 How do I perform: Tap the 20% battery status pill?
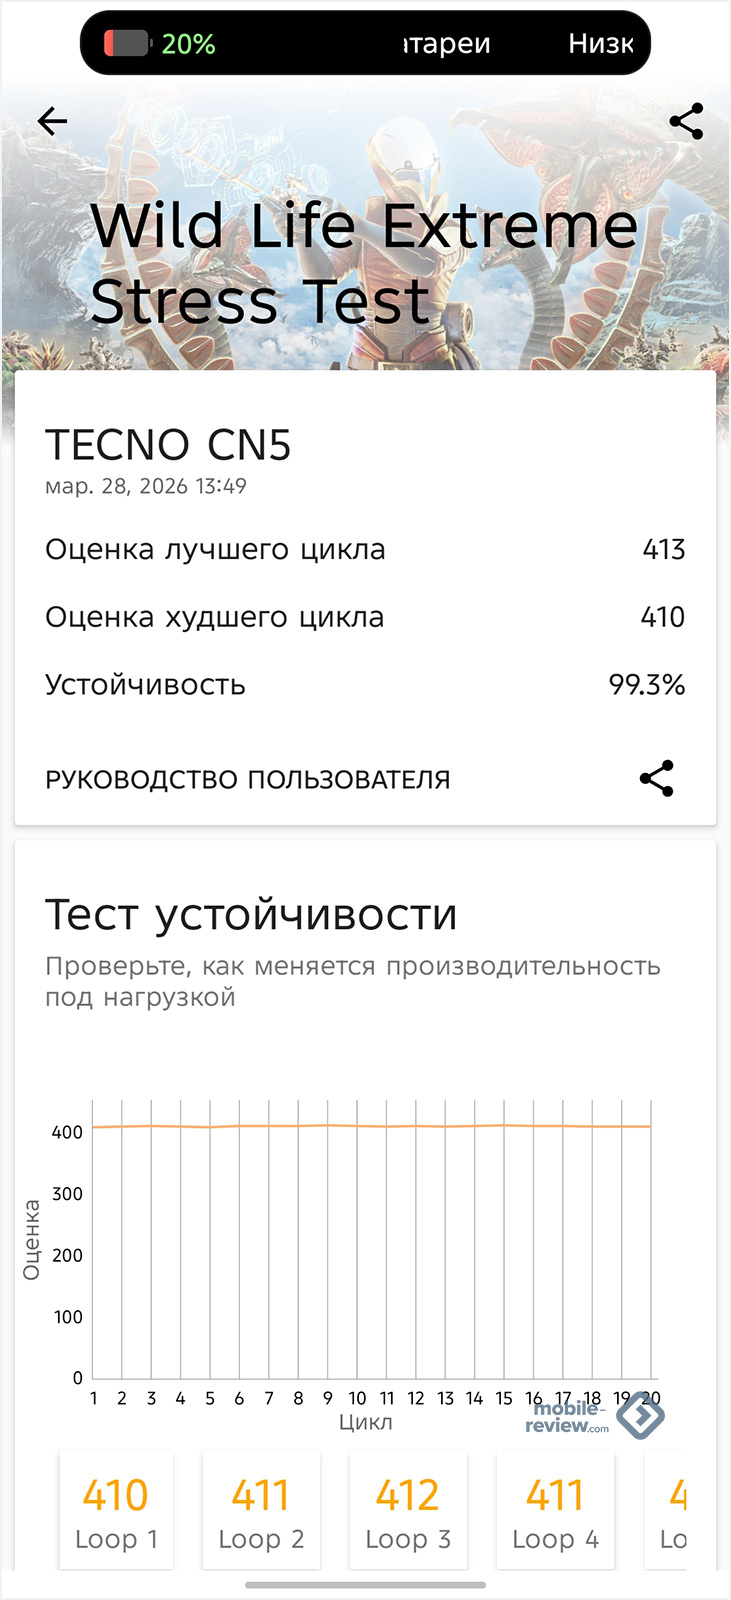365,44
